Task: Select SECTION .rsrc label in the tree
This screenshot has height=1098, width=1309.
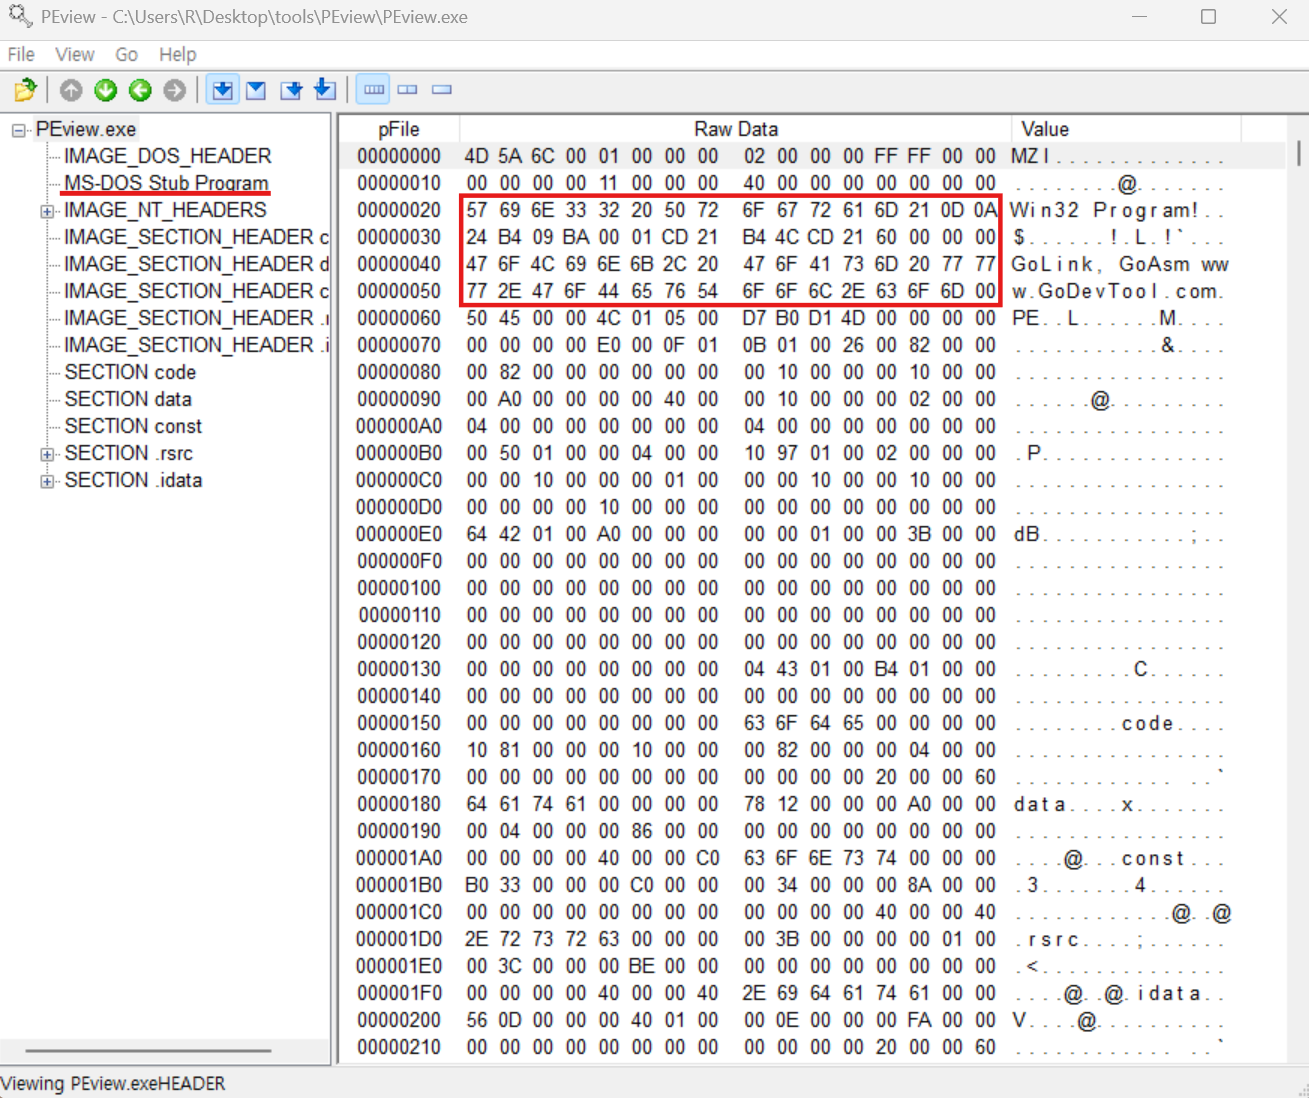Action: pos(129,453)
